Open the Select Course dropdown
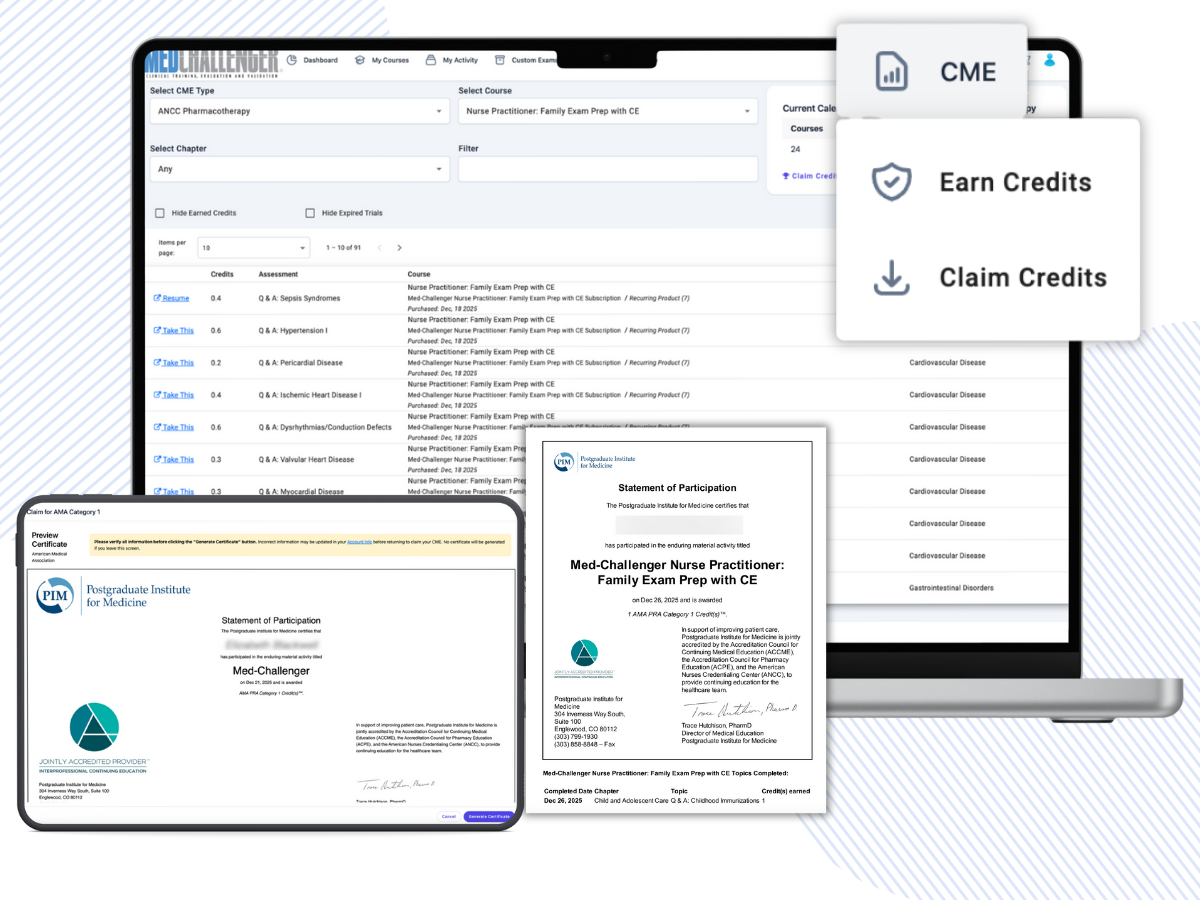Screen dimensions: 1200x900 605,110
